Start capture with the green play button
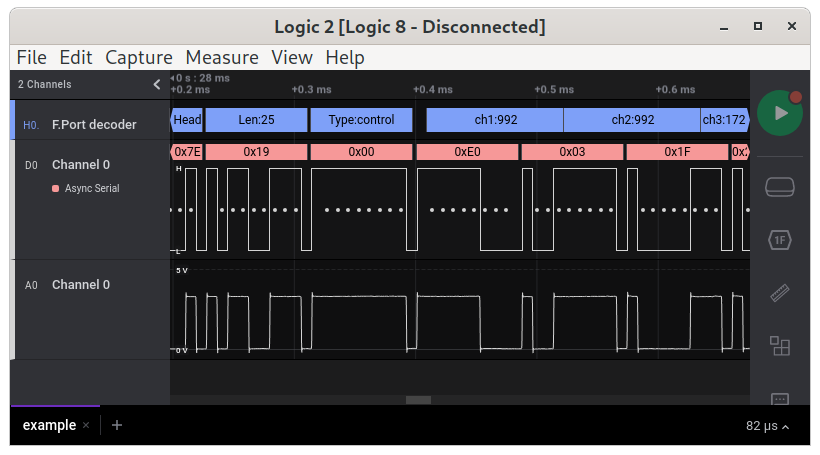The height and width of the screenshot is (455, 820). click(780, 113)
